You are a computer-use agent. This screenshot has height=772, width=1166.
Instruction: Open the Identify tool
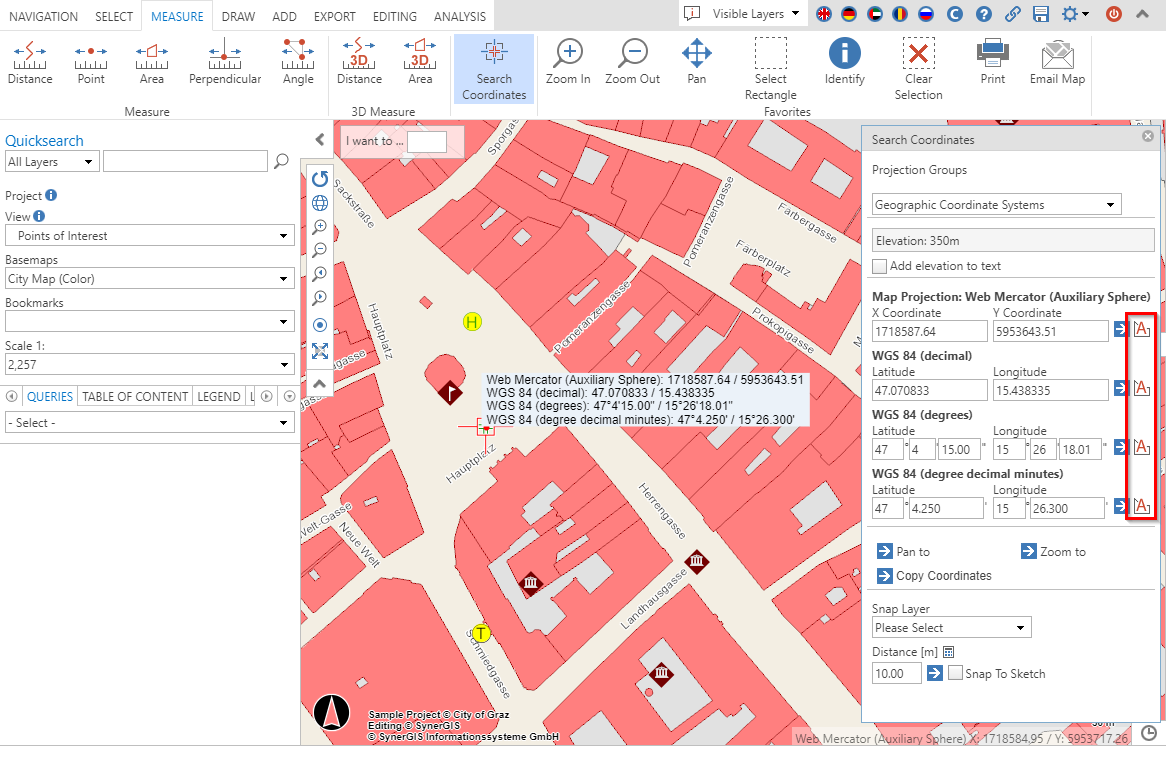844,62
